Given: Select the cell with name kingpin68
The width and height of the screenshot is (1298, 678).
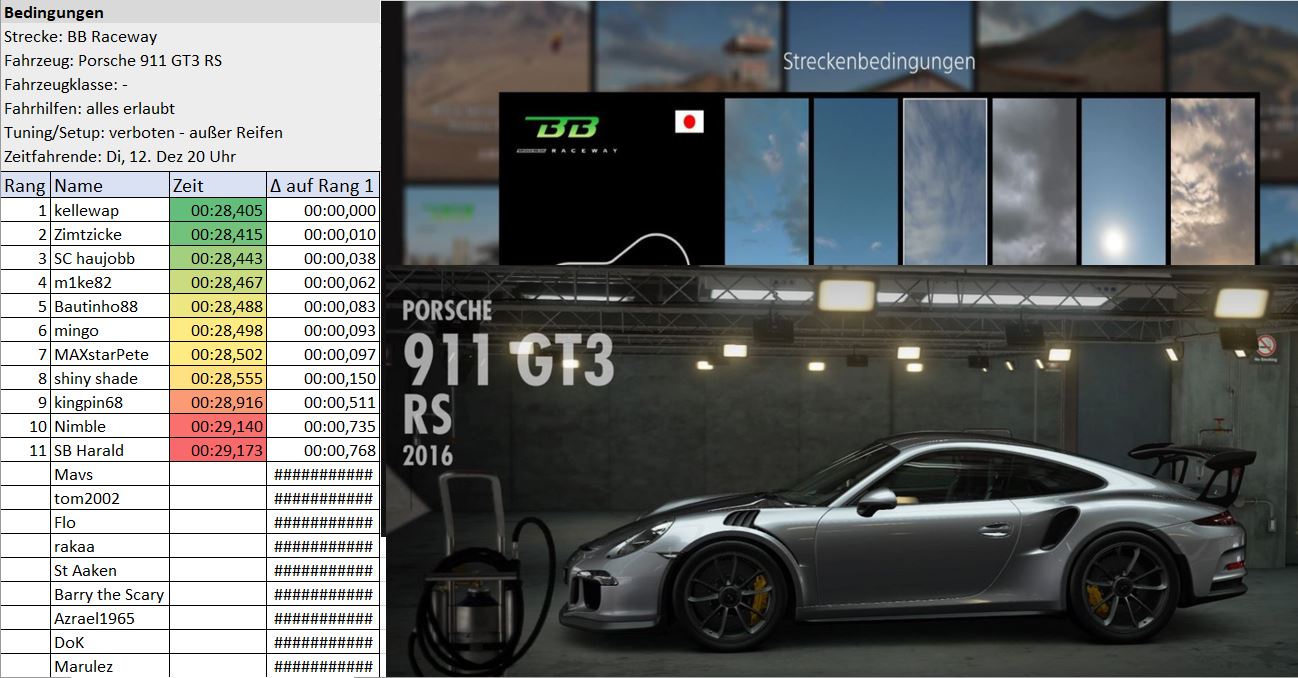Looking at the screenshot, I should point(110,402).
